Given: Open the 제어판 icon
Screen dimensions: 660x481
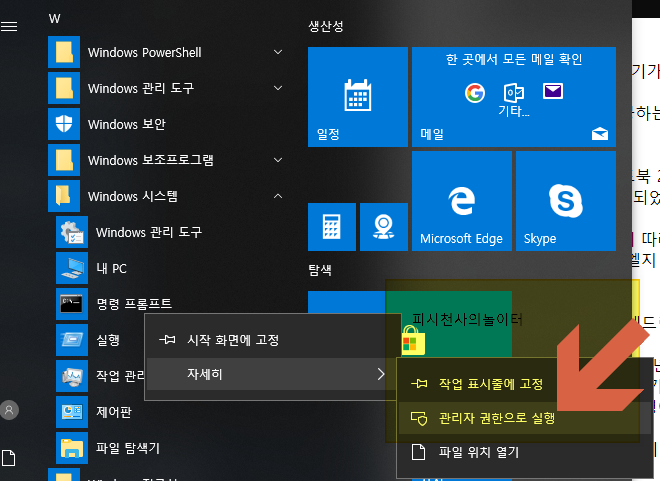Looking at the screenshot, I should [x=72, y=412].
